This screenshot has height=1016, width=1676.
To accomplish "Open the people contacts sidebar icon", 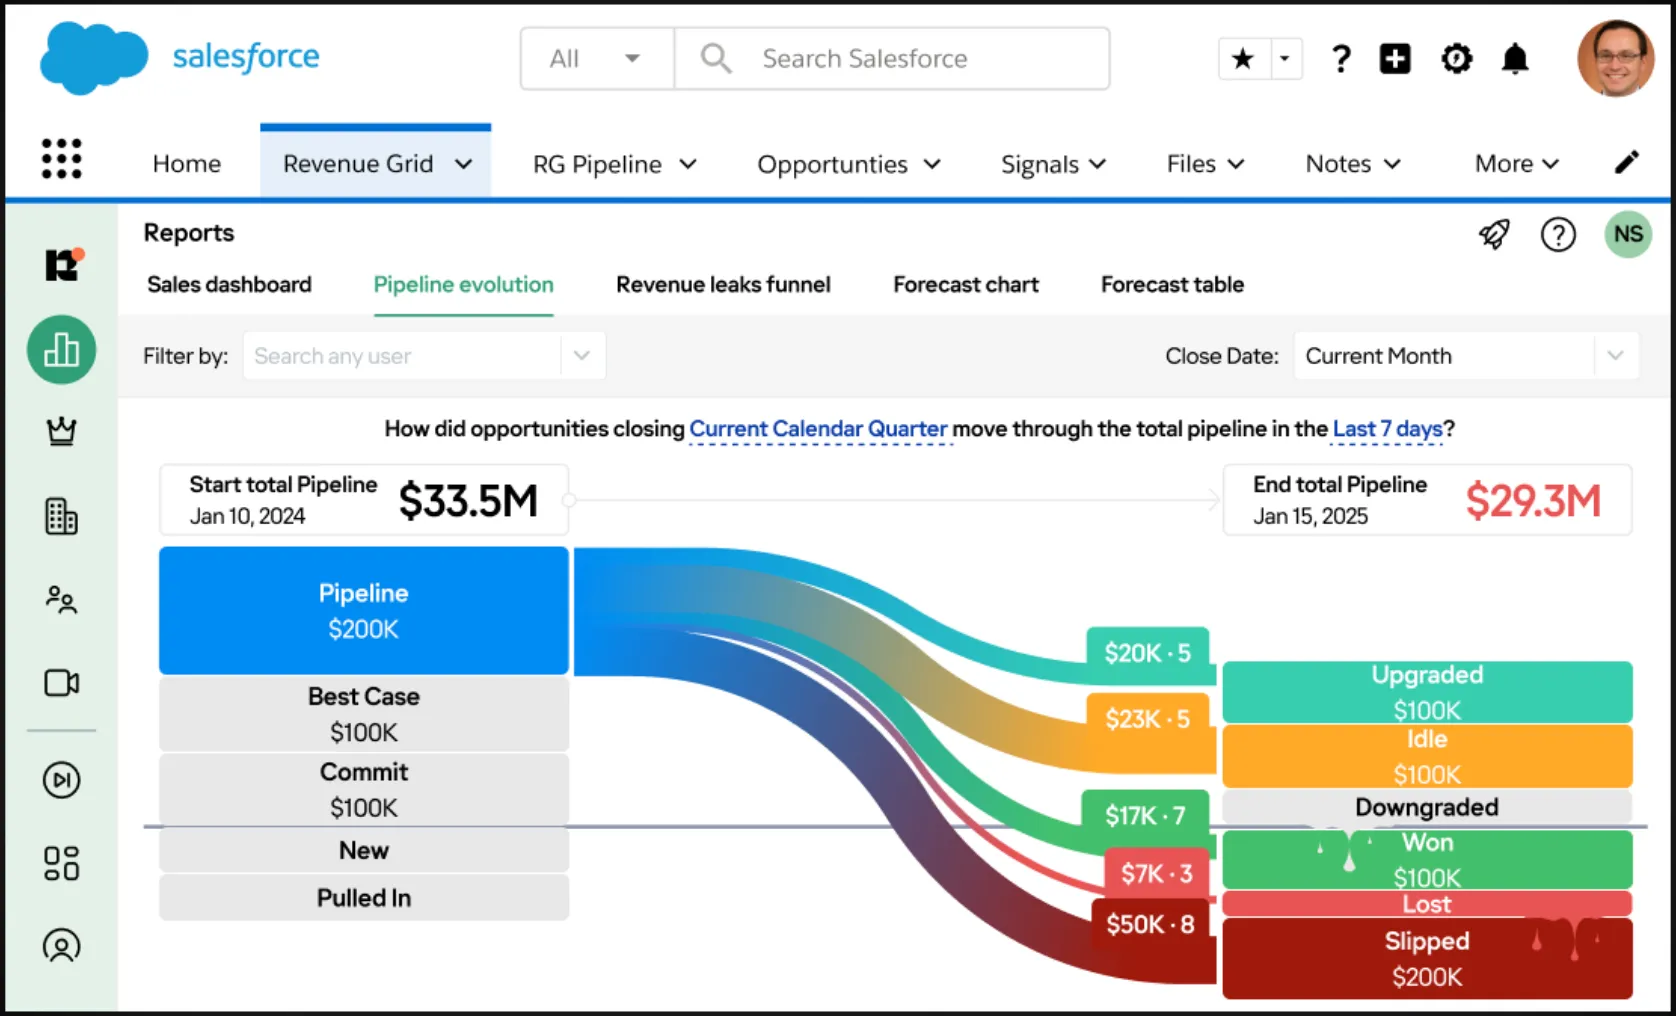I will pos(62,599).
